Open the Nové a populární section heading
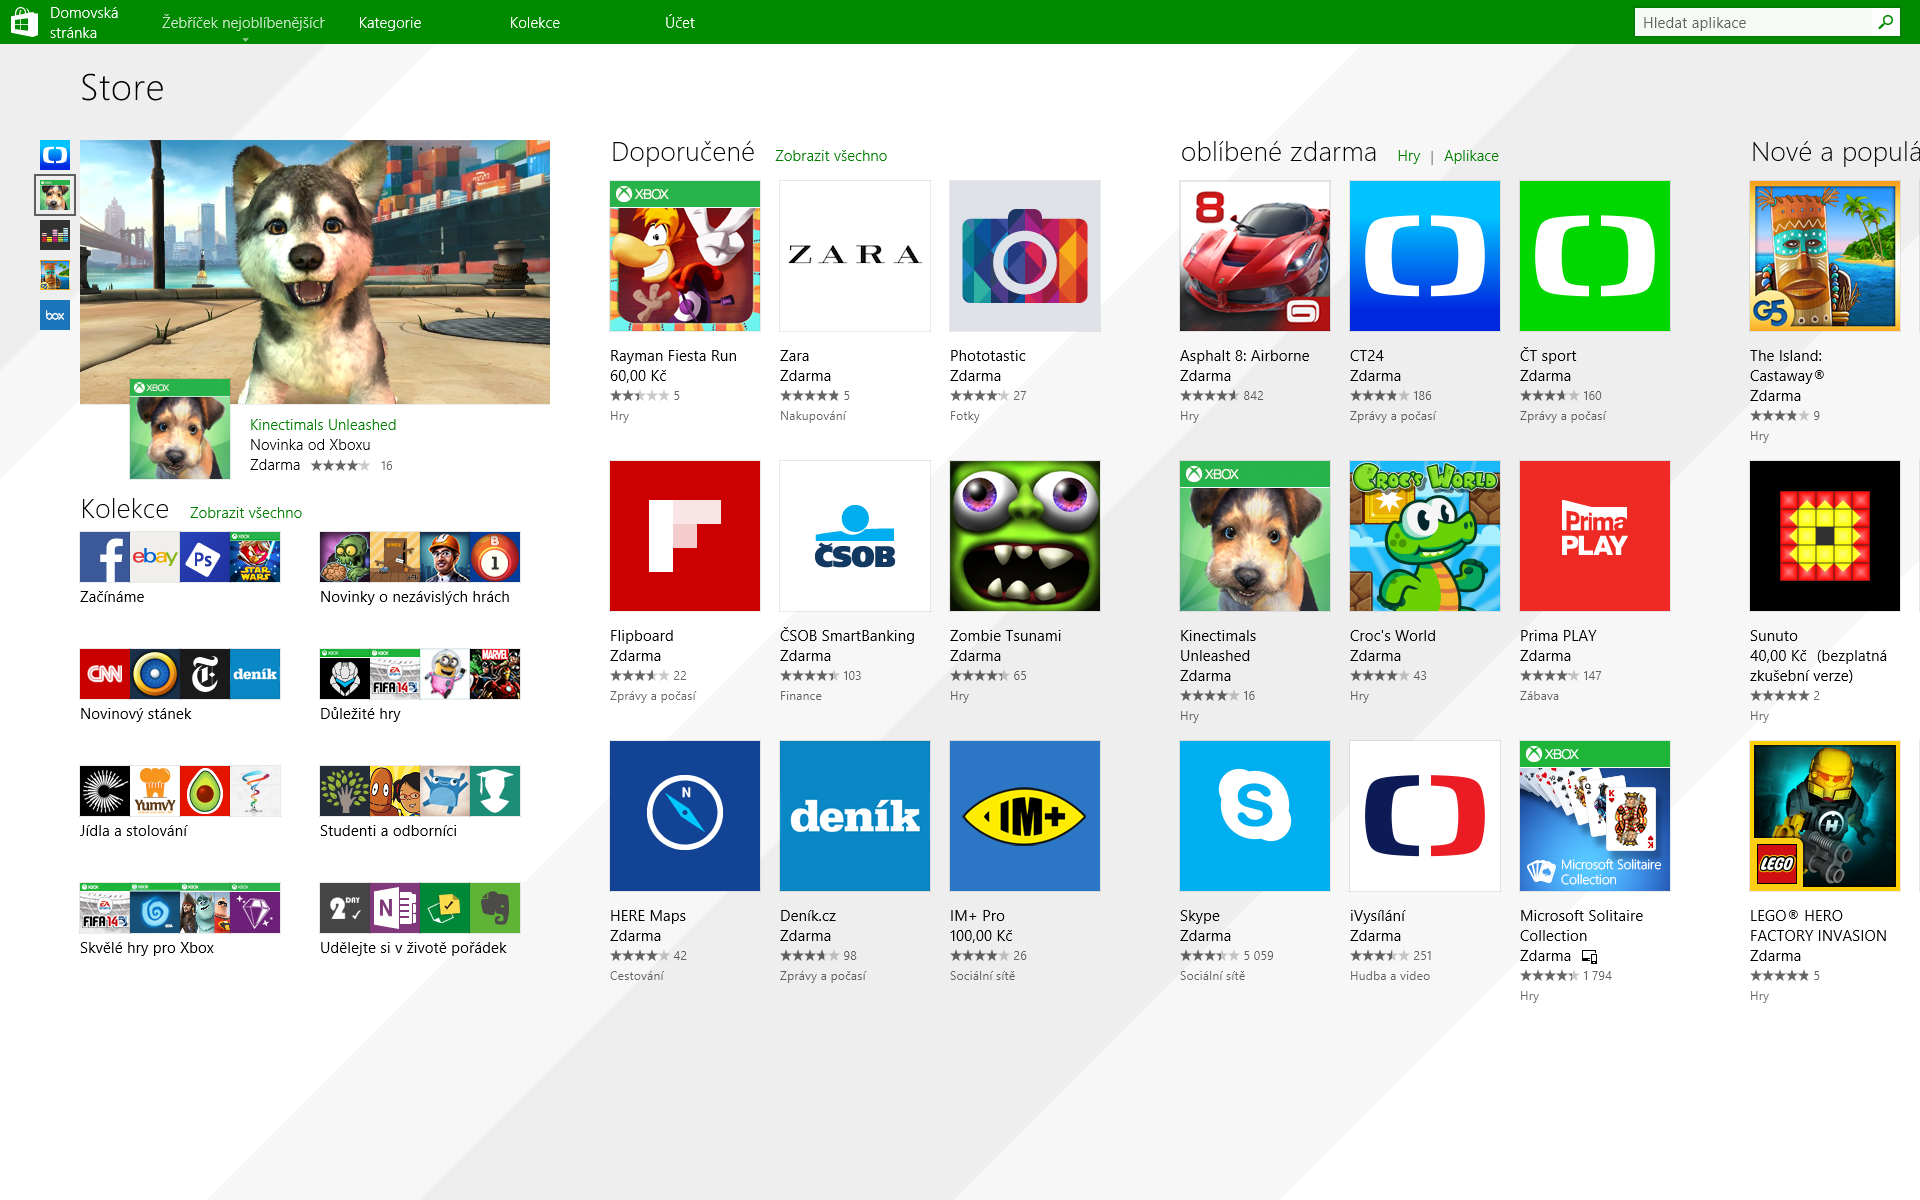 tap(1835, 152)
